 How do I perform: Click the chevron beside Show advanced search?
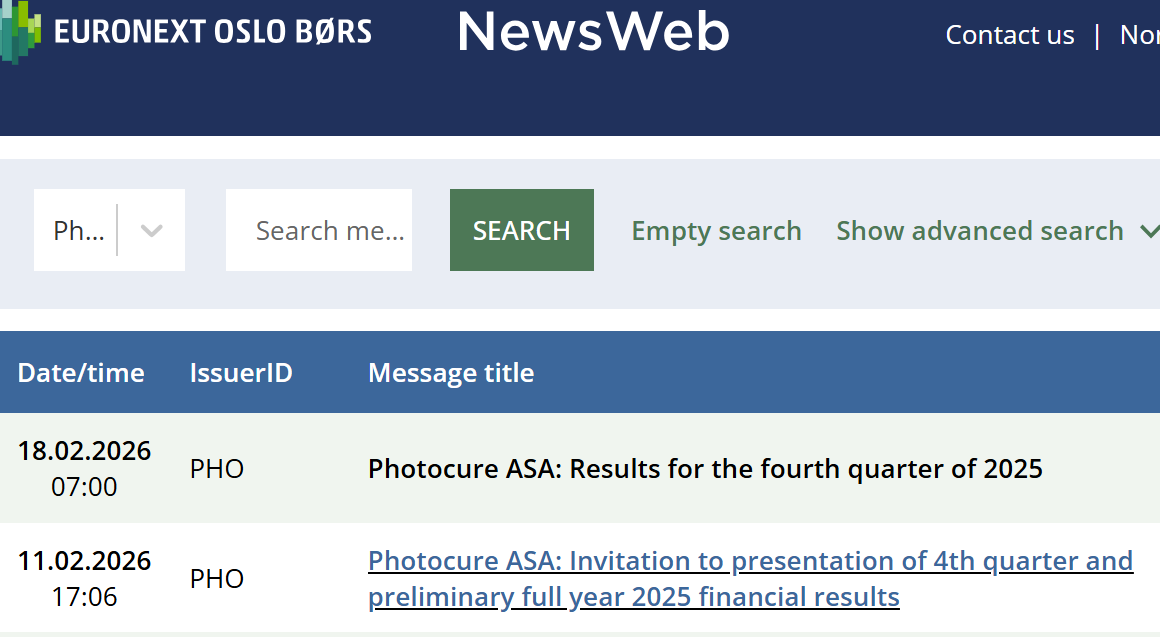[1148, 231]
